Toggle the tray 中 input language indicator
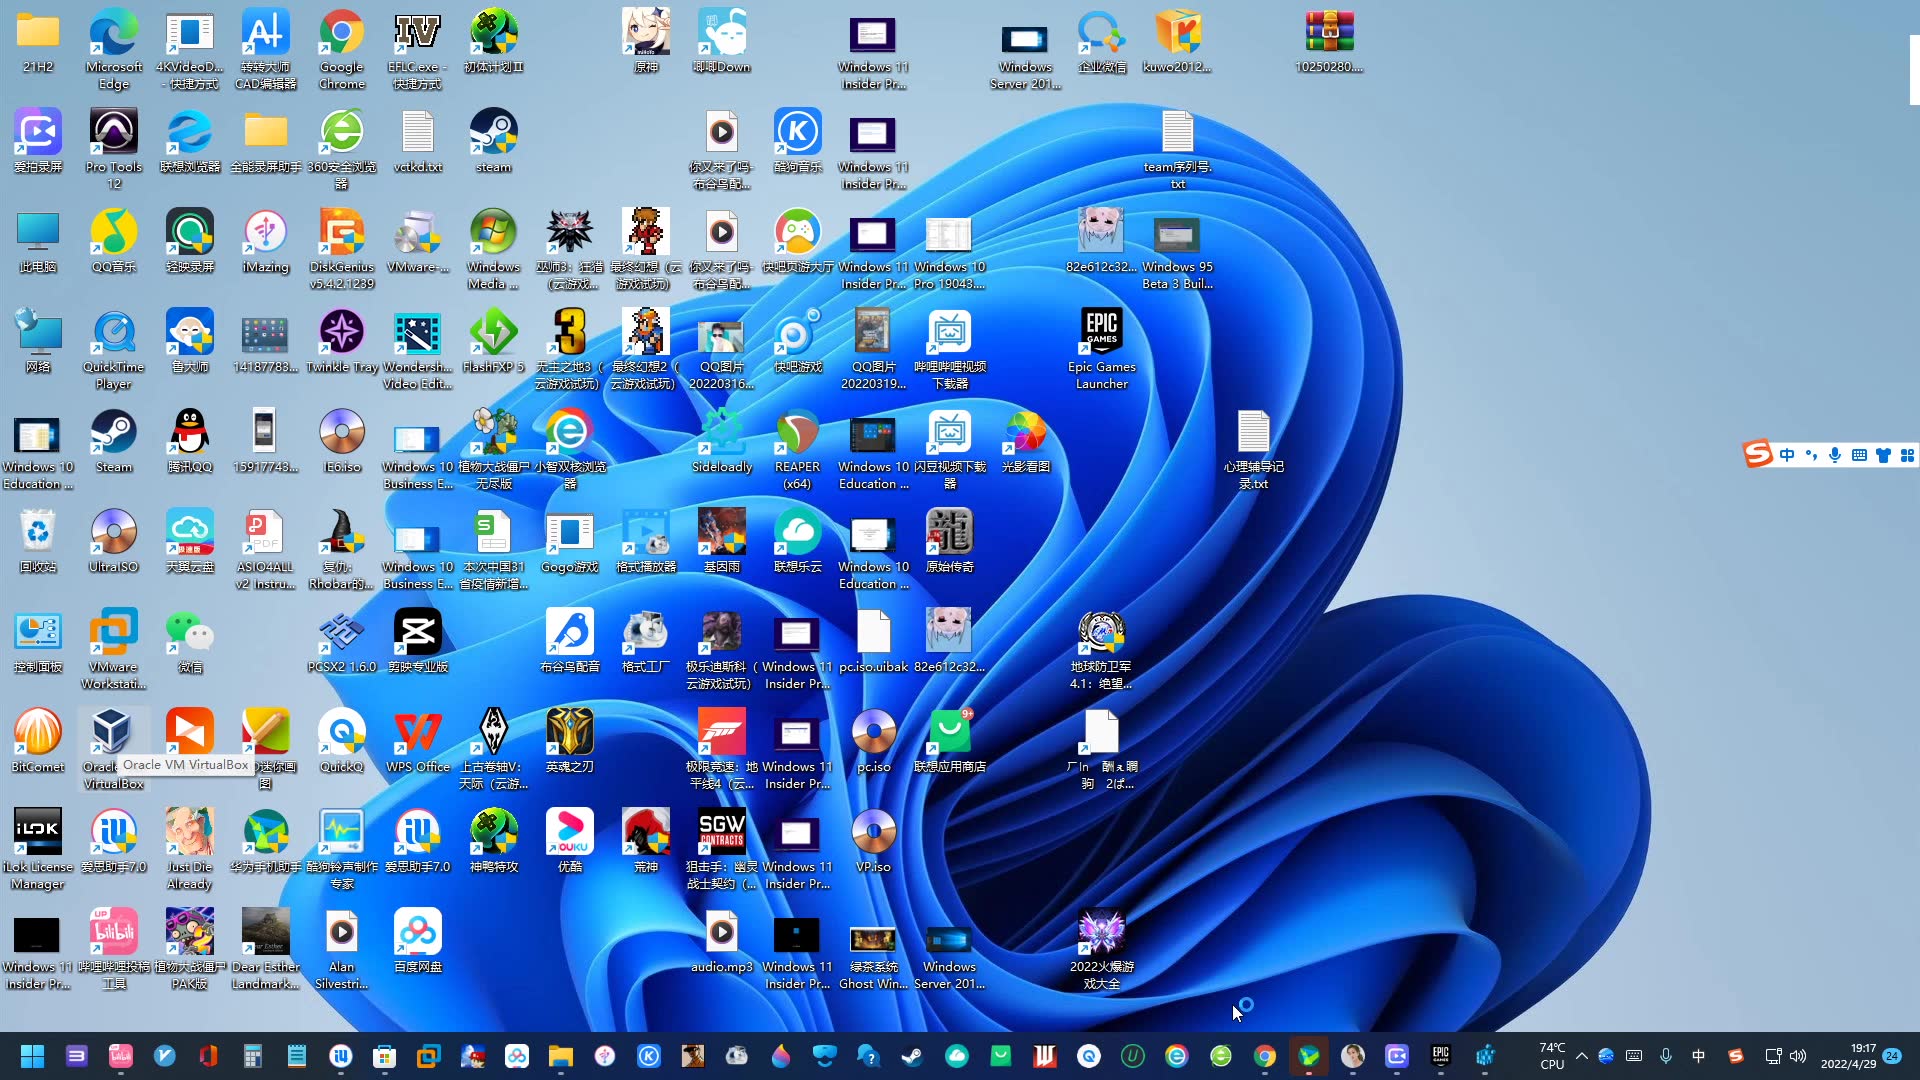 (1698, 1056)
